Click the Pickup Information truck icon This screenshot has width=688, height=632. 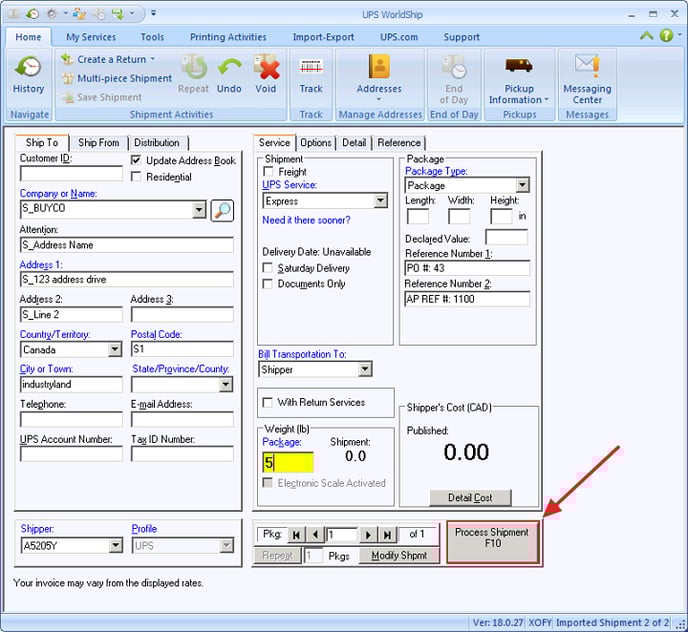point(518,66)
